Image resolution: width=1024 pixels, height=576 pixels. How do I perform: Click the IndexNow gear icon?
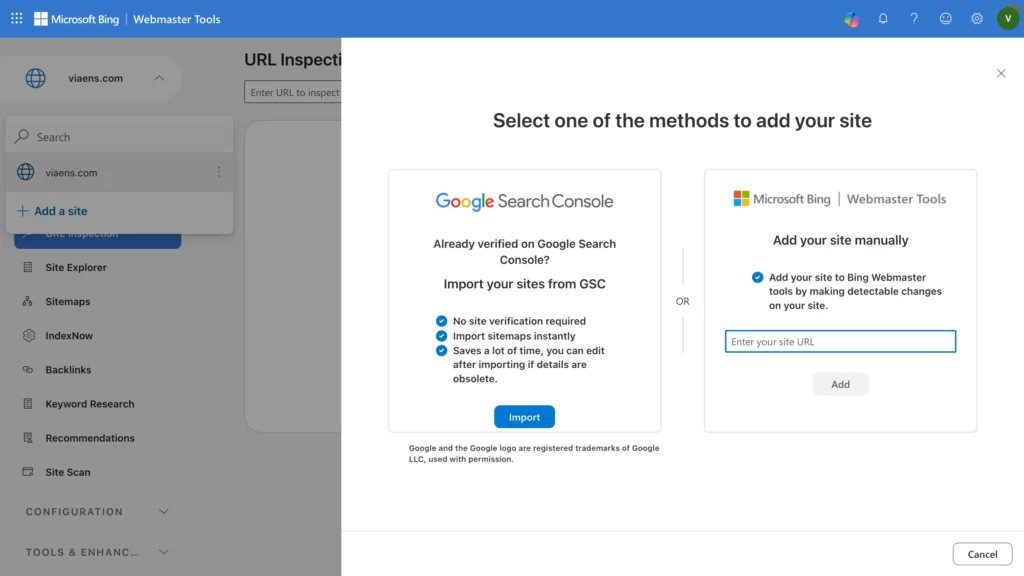coord(28,336)
